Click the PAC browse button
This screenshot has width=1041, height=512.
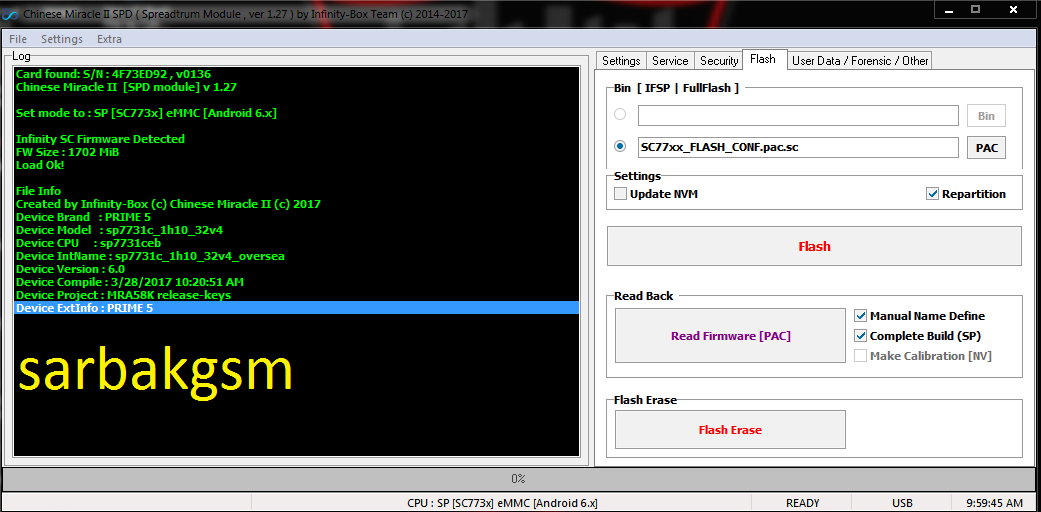pyautogui.click(x=986, y=147)
